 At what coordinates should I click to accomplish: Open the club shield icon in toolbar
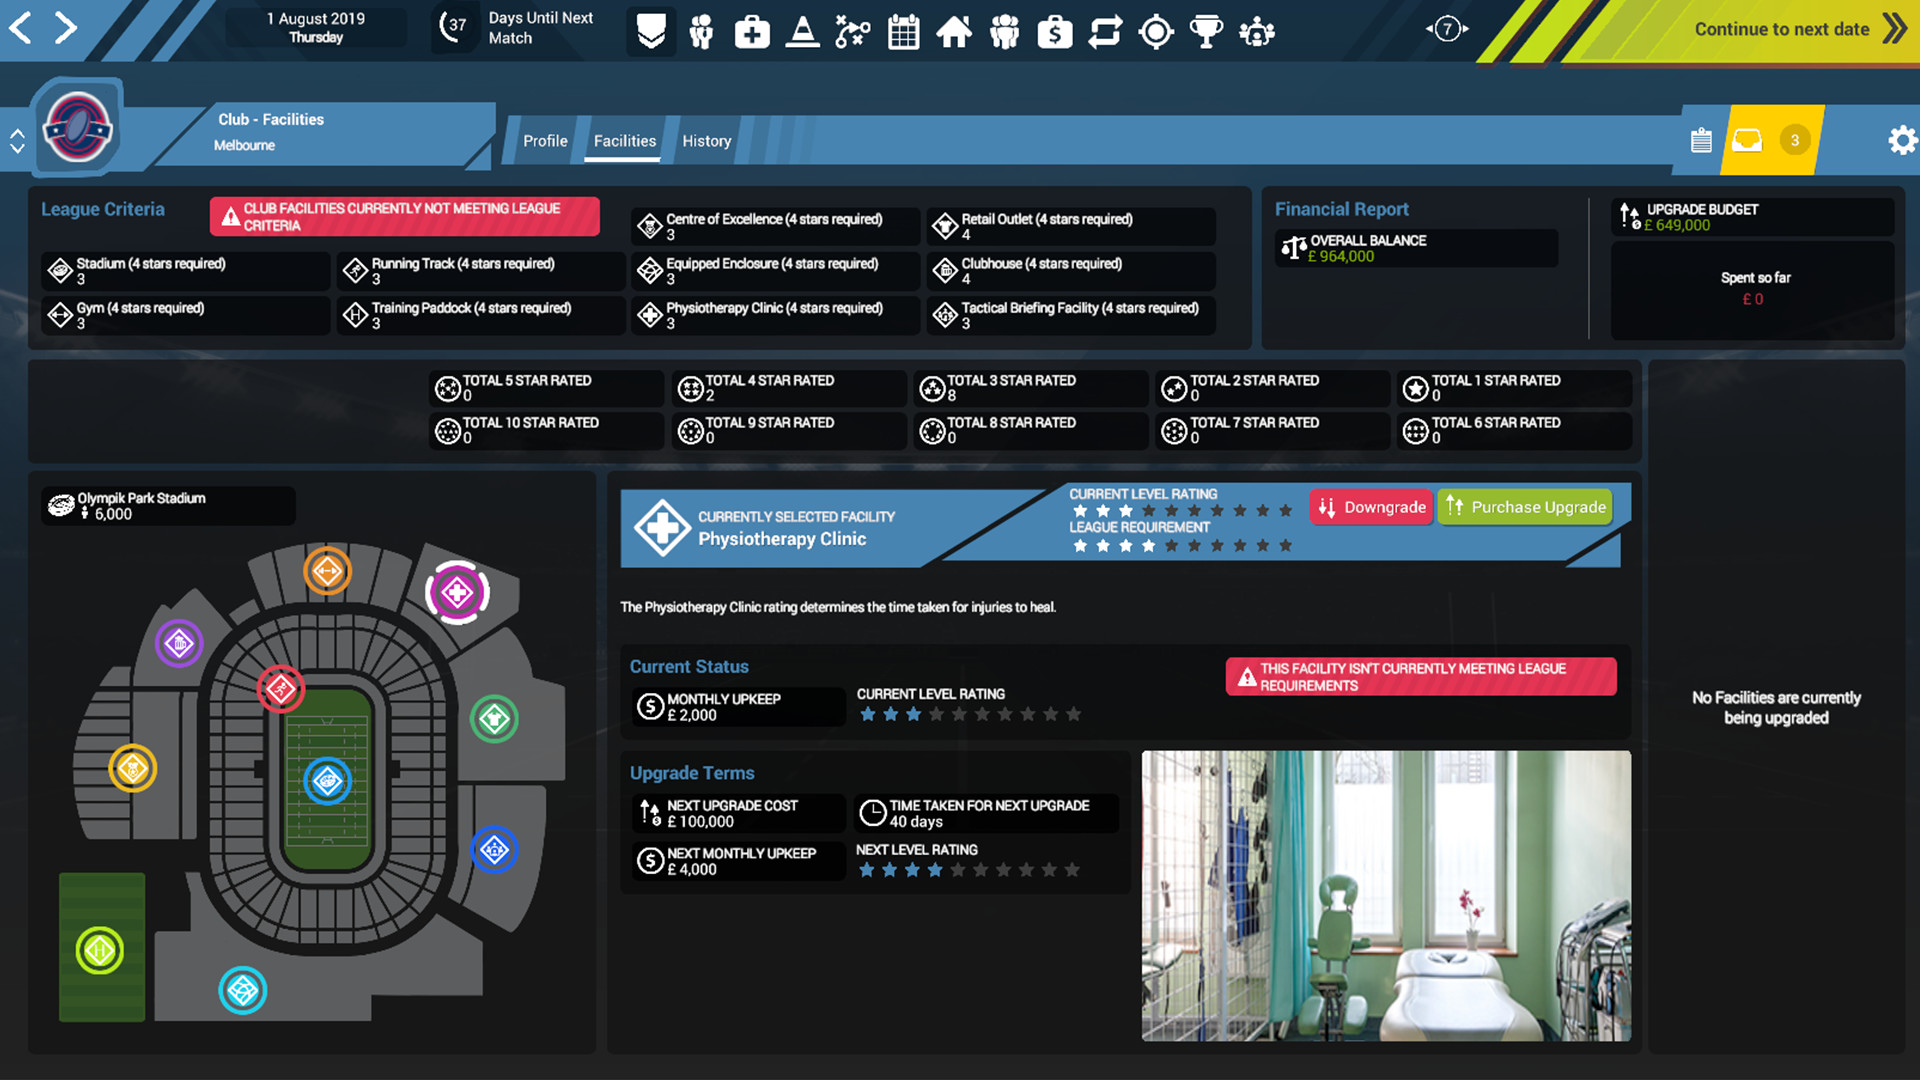(650, 31)
